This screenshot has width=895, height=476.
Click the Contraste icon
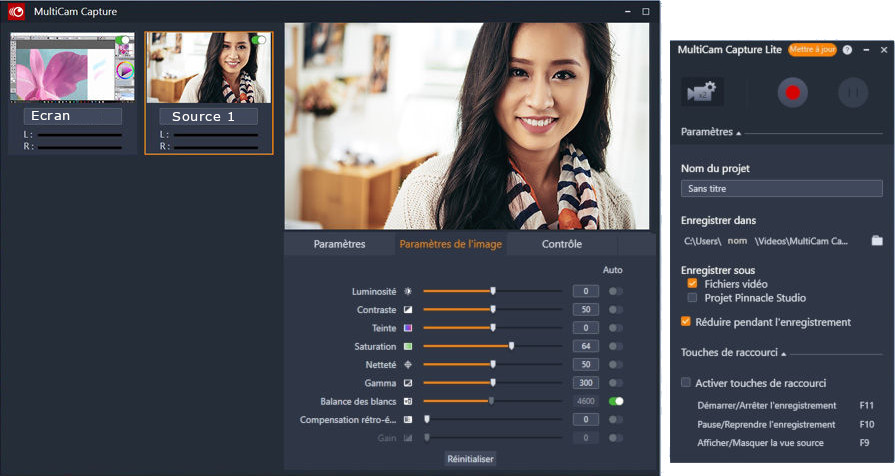click(408, 309)
